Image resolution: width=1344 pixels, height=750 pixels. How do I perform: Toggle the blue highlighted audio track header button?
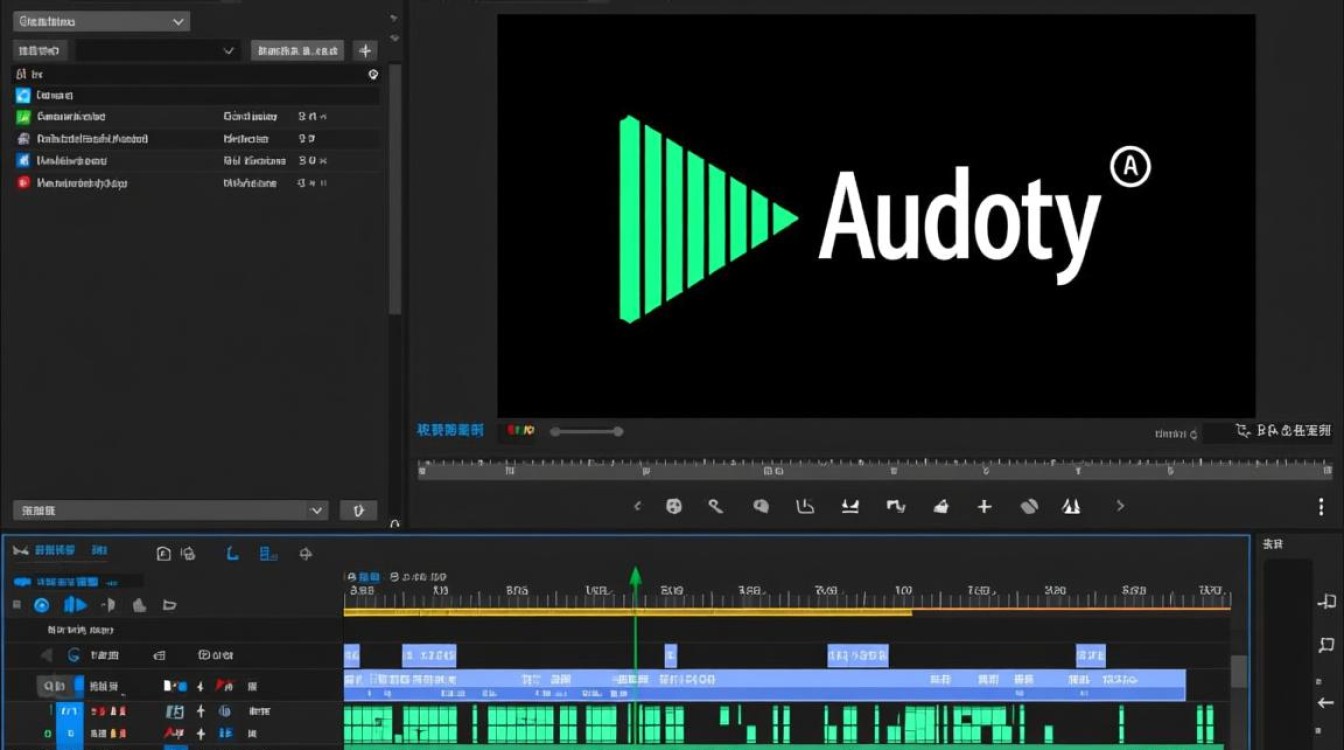[x=69, y=712]
